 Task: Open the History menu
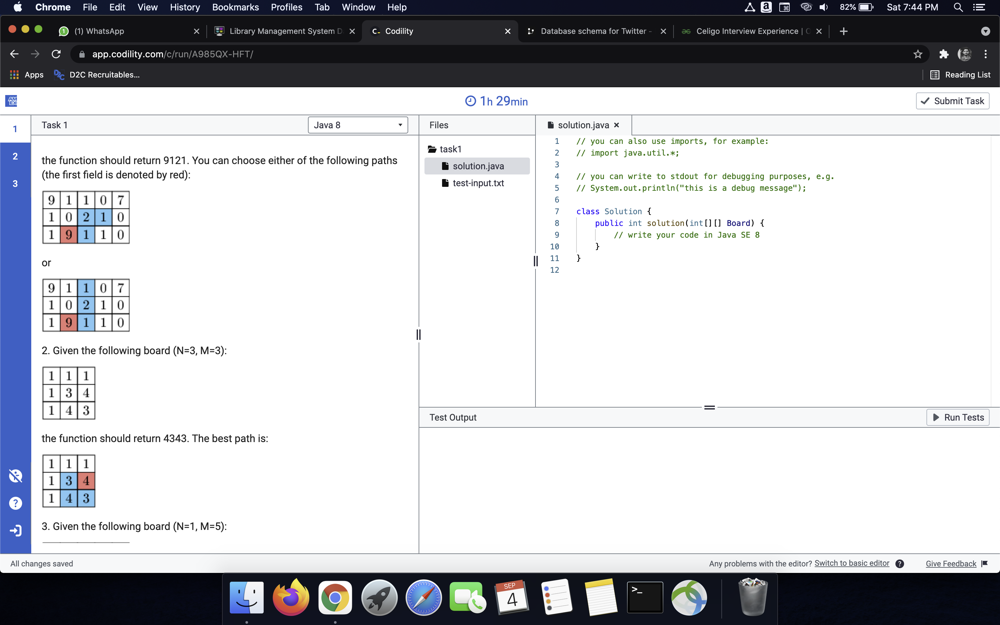(x=184, y=7)
